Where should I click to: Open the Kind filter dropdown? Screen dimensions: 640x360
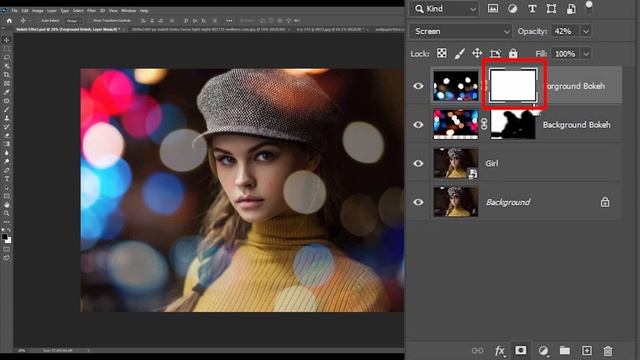[444, 9]
